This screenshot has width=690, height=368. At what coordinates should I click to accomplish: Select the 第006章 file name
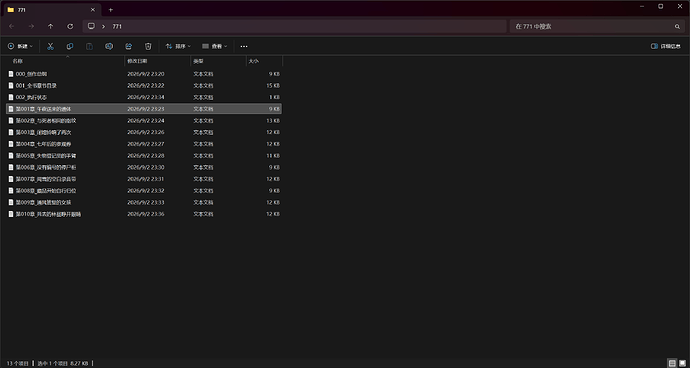tap(46, 167)
